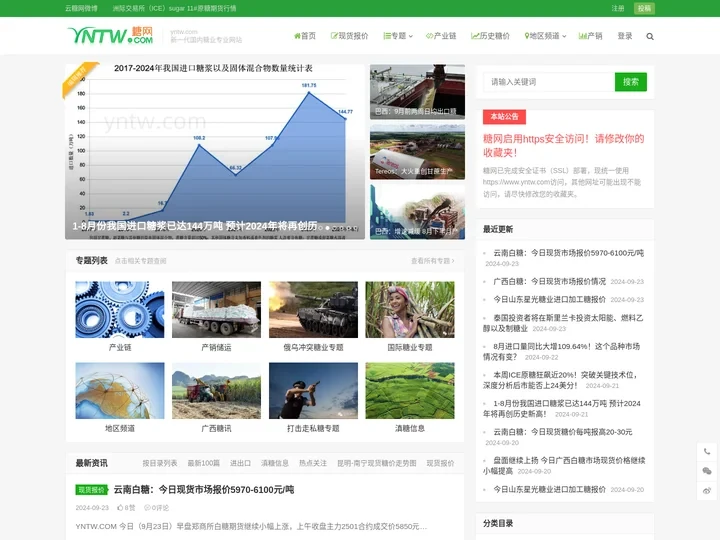Open 巴西: 9月前两周日均出口糖 thumbnail
Viewport: 720px width, 540px height.
(x=417, y=91)
